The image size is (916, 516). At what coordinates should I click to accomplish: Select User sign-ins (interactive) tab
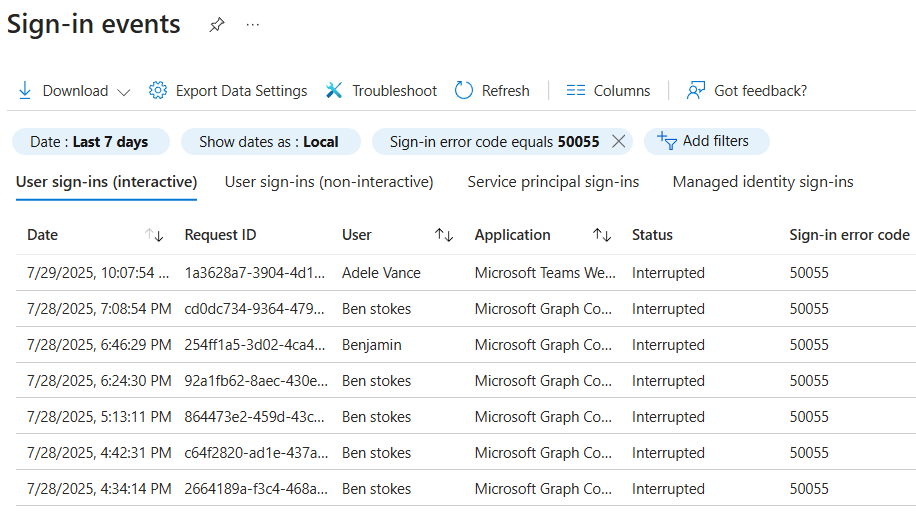106,182
